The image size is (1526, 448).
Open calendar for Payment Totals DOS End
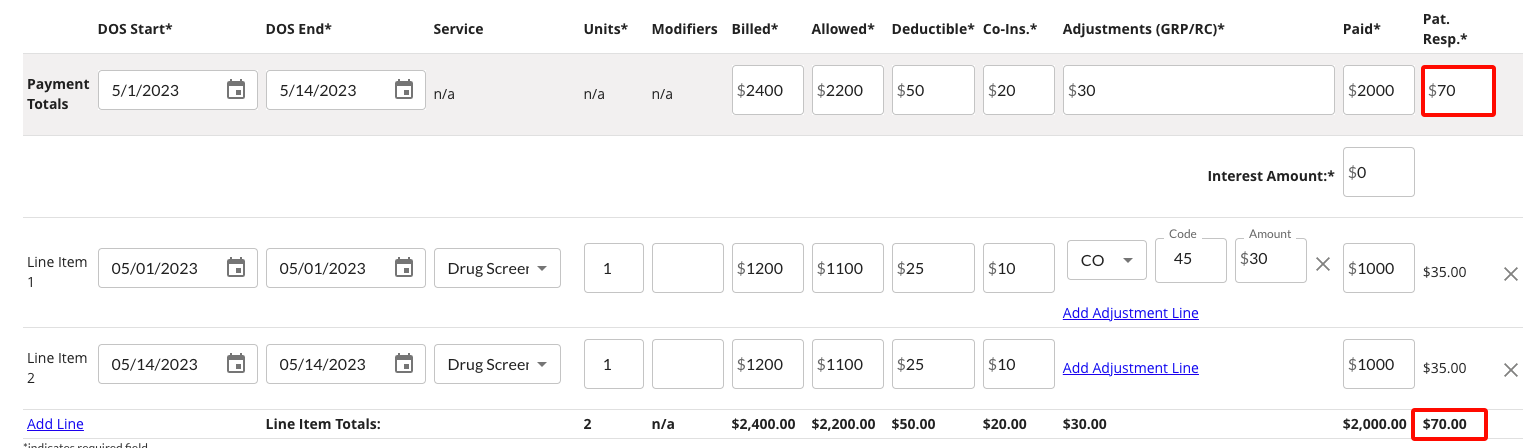[404, 90]
